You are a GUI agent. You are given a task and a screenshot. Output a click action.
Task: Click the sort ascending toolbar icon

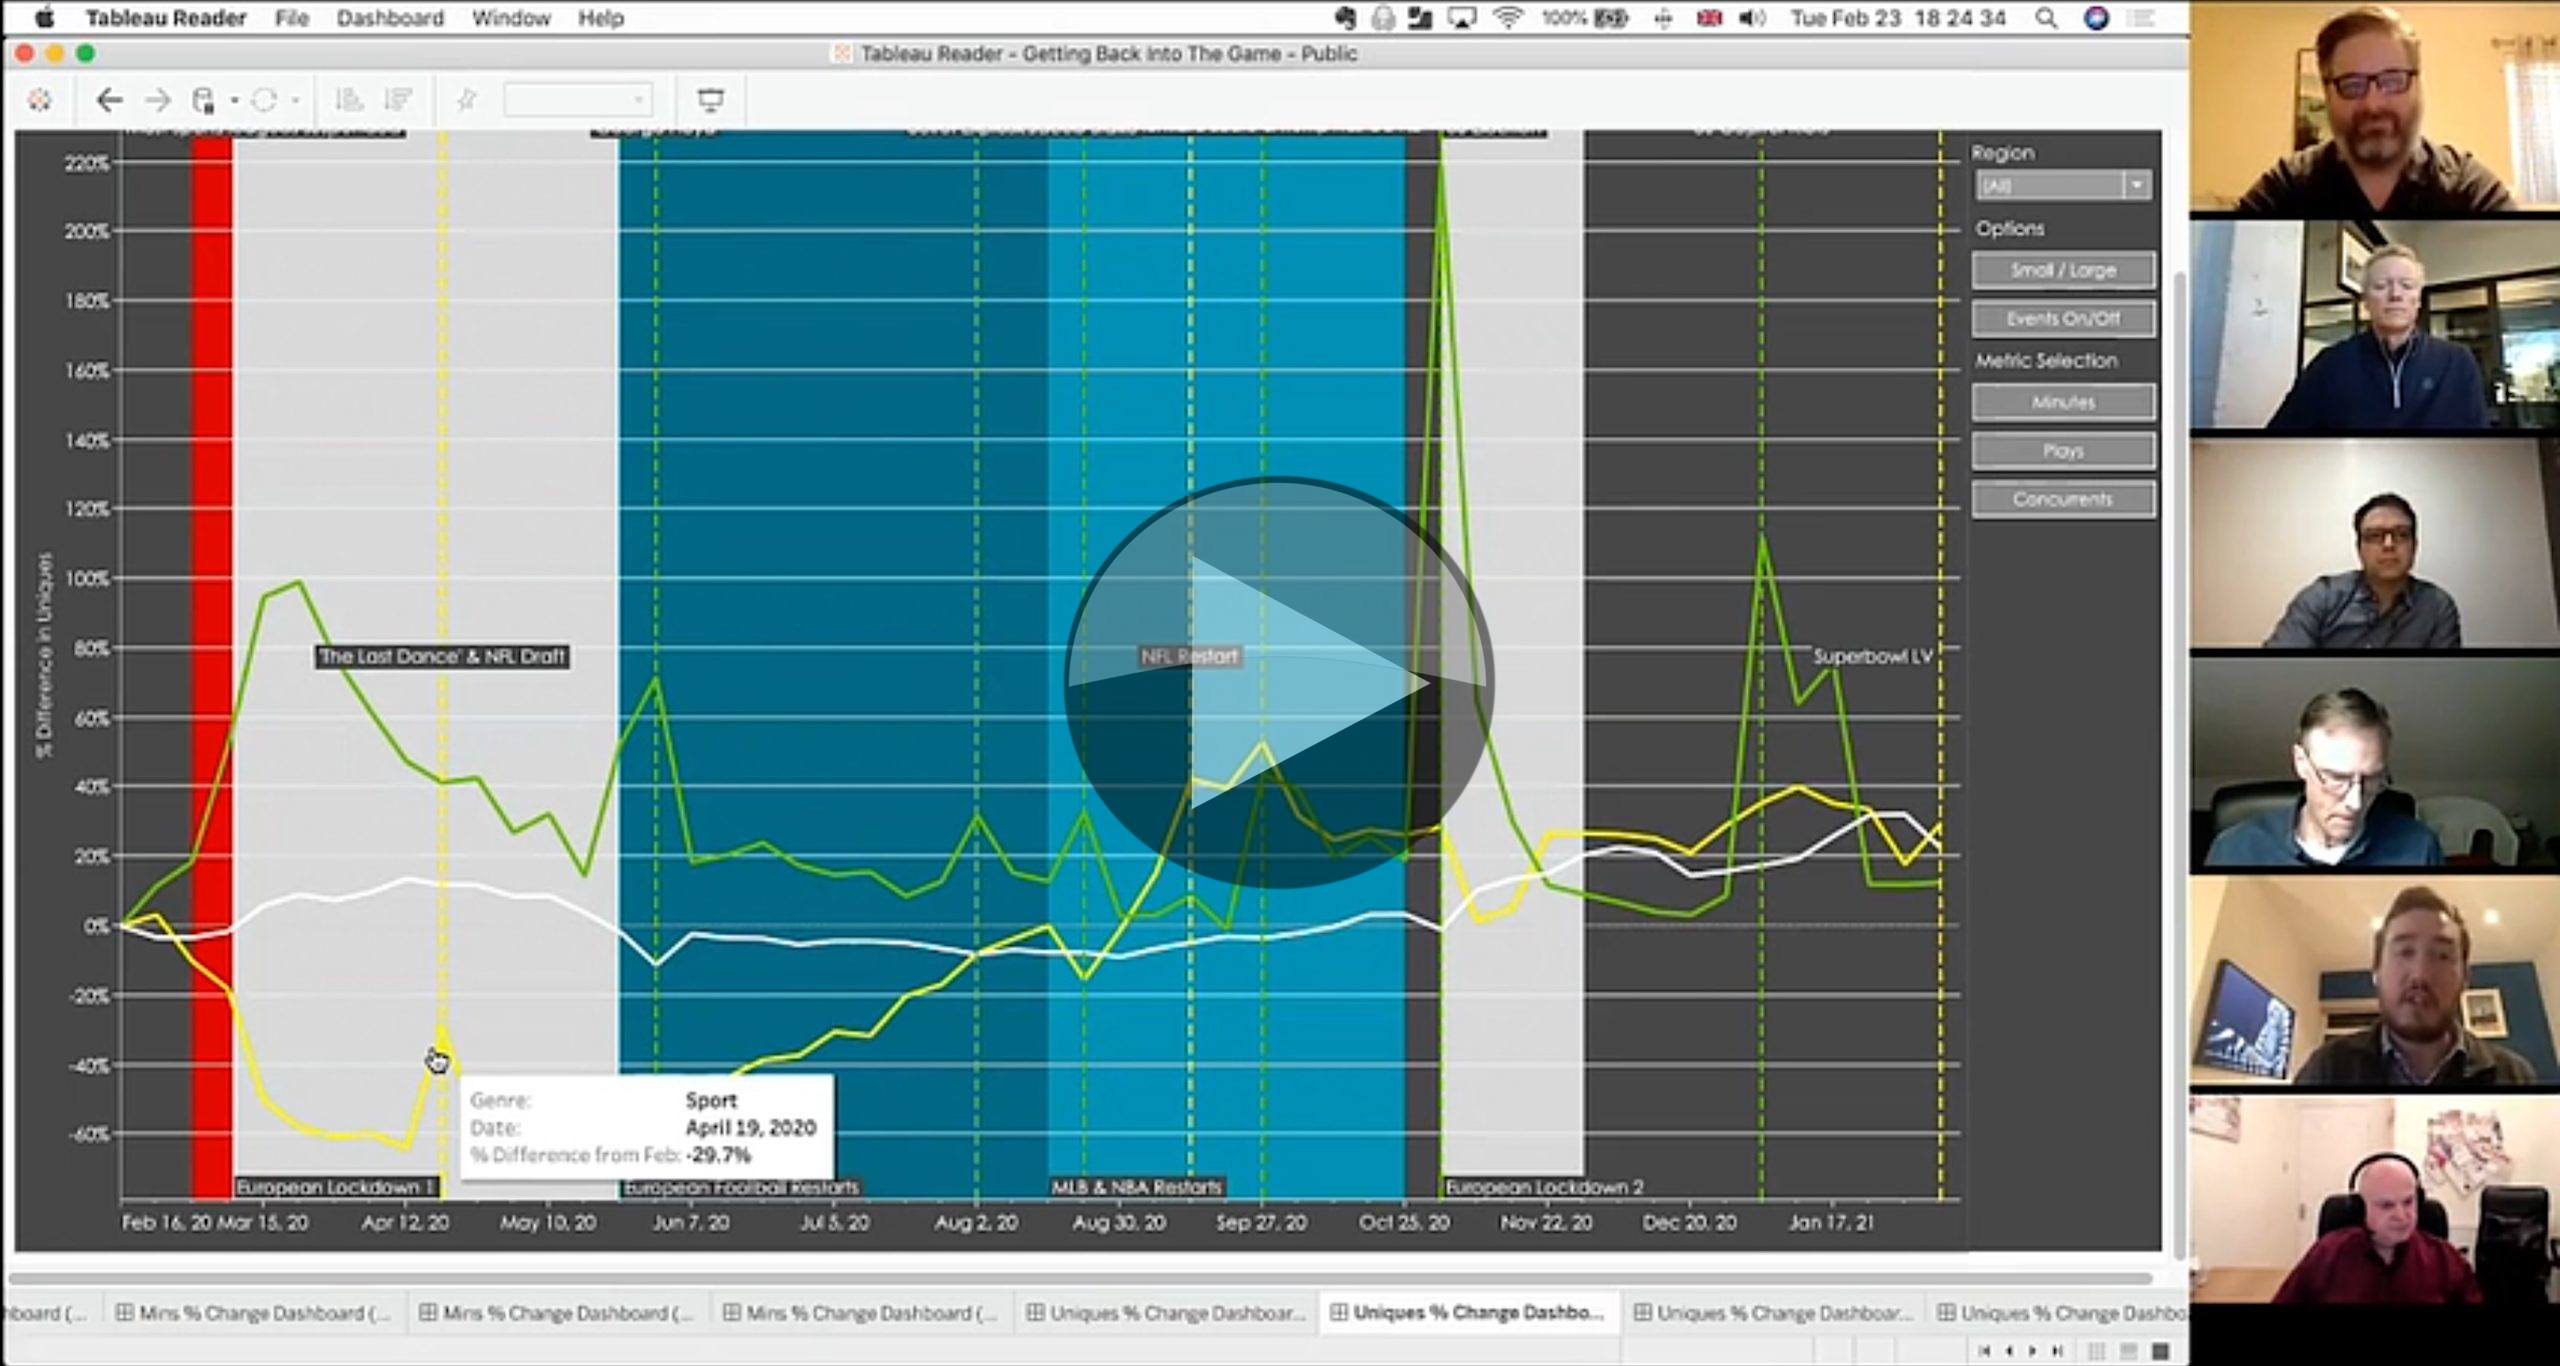pyautogui.click(x=349, y=100)
